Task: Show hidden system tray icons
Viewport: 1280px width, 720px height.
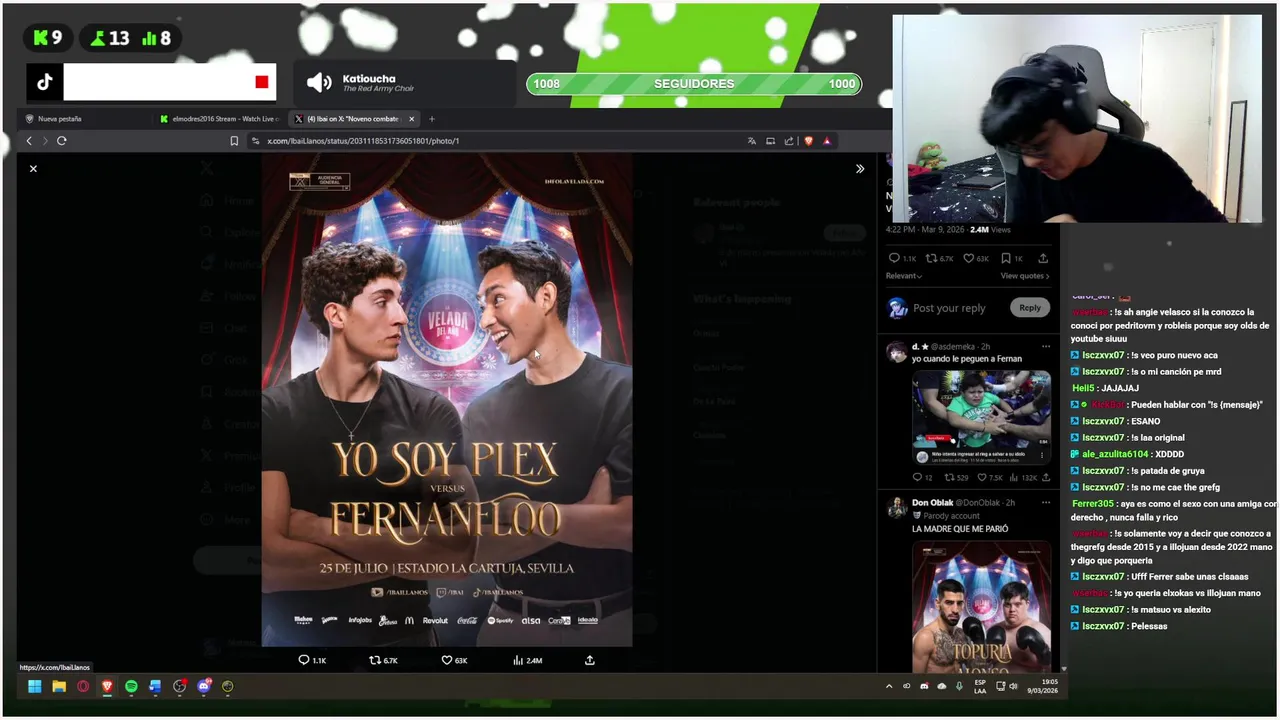Action: pyautogui.click(x=889, y=687)
